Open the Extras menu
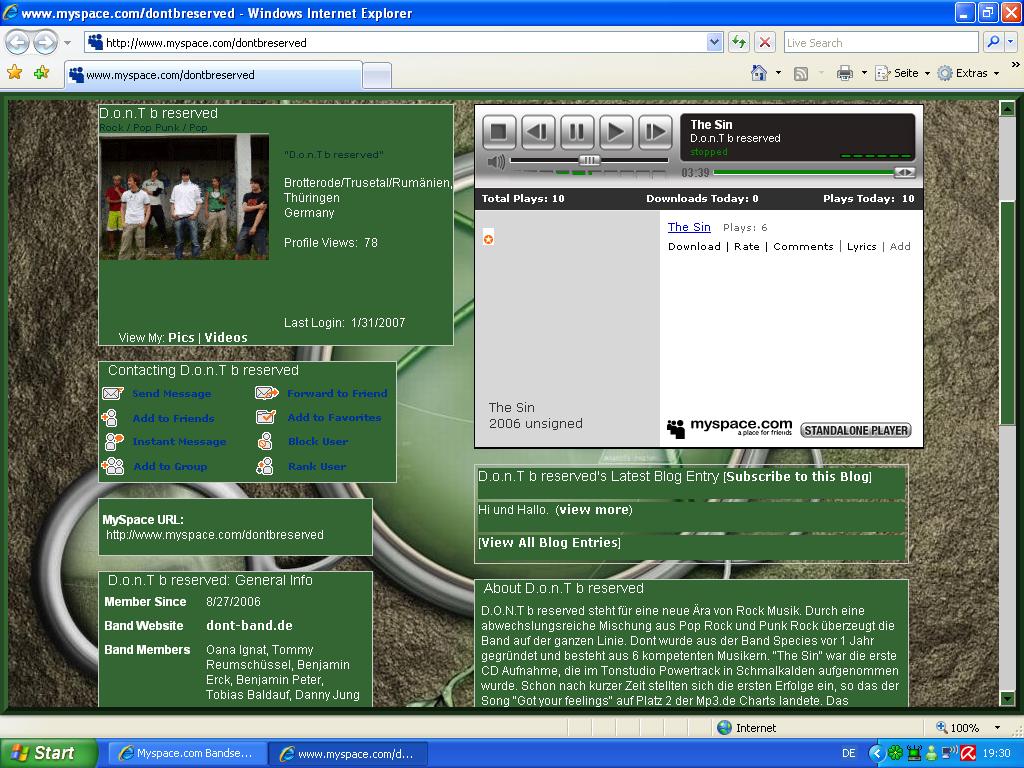Screen dimensions: 1024x768 pyautogui.click(x=968, y=73)
